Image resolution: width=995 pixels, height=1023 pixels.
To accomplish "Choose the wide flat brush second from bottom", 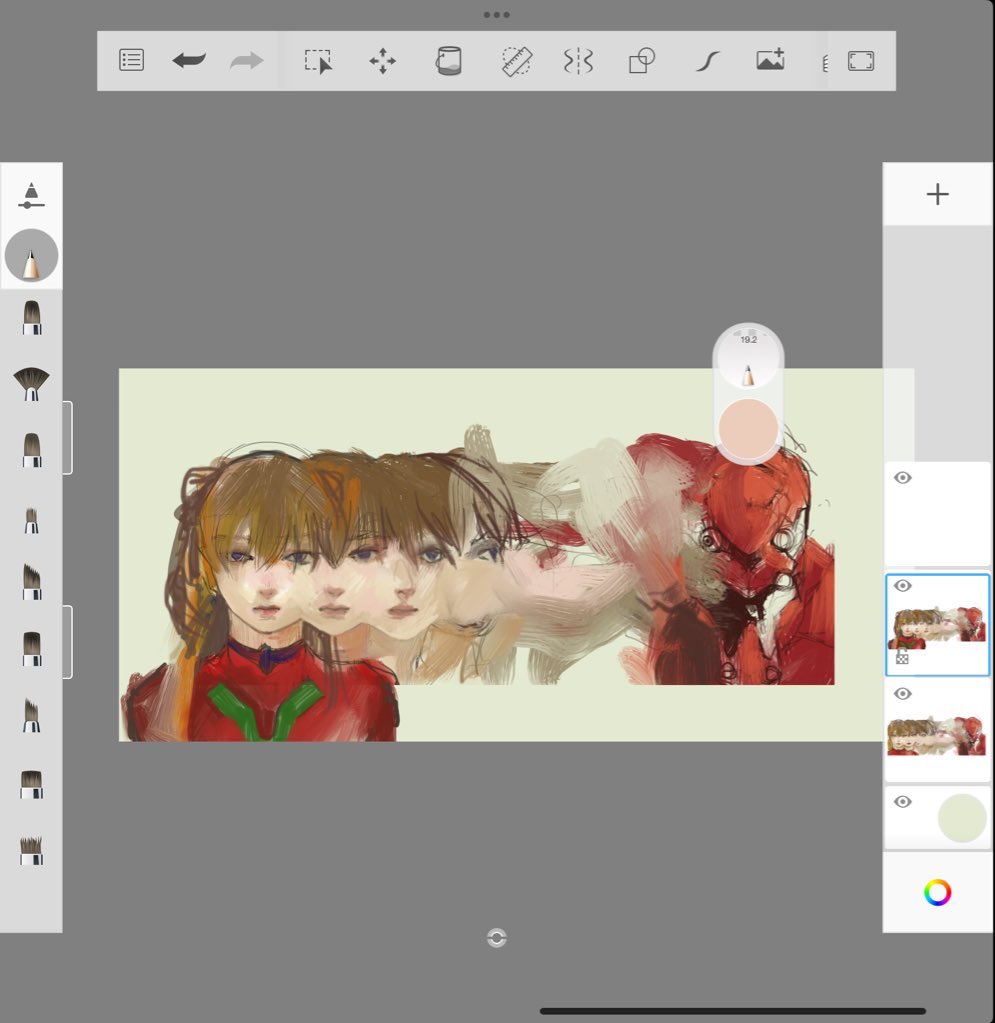I will [31, 784].
